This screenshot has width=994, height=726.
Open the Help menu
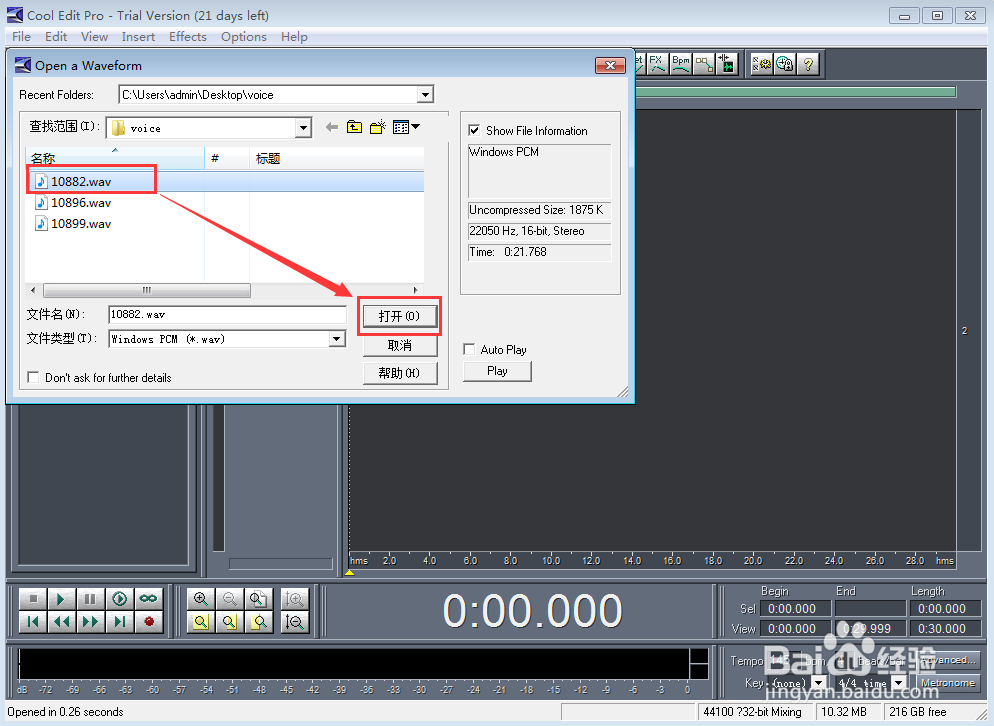tap(294, 37)
